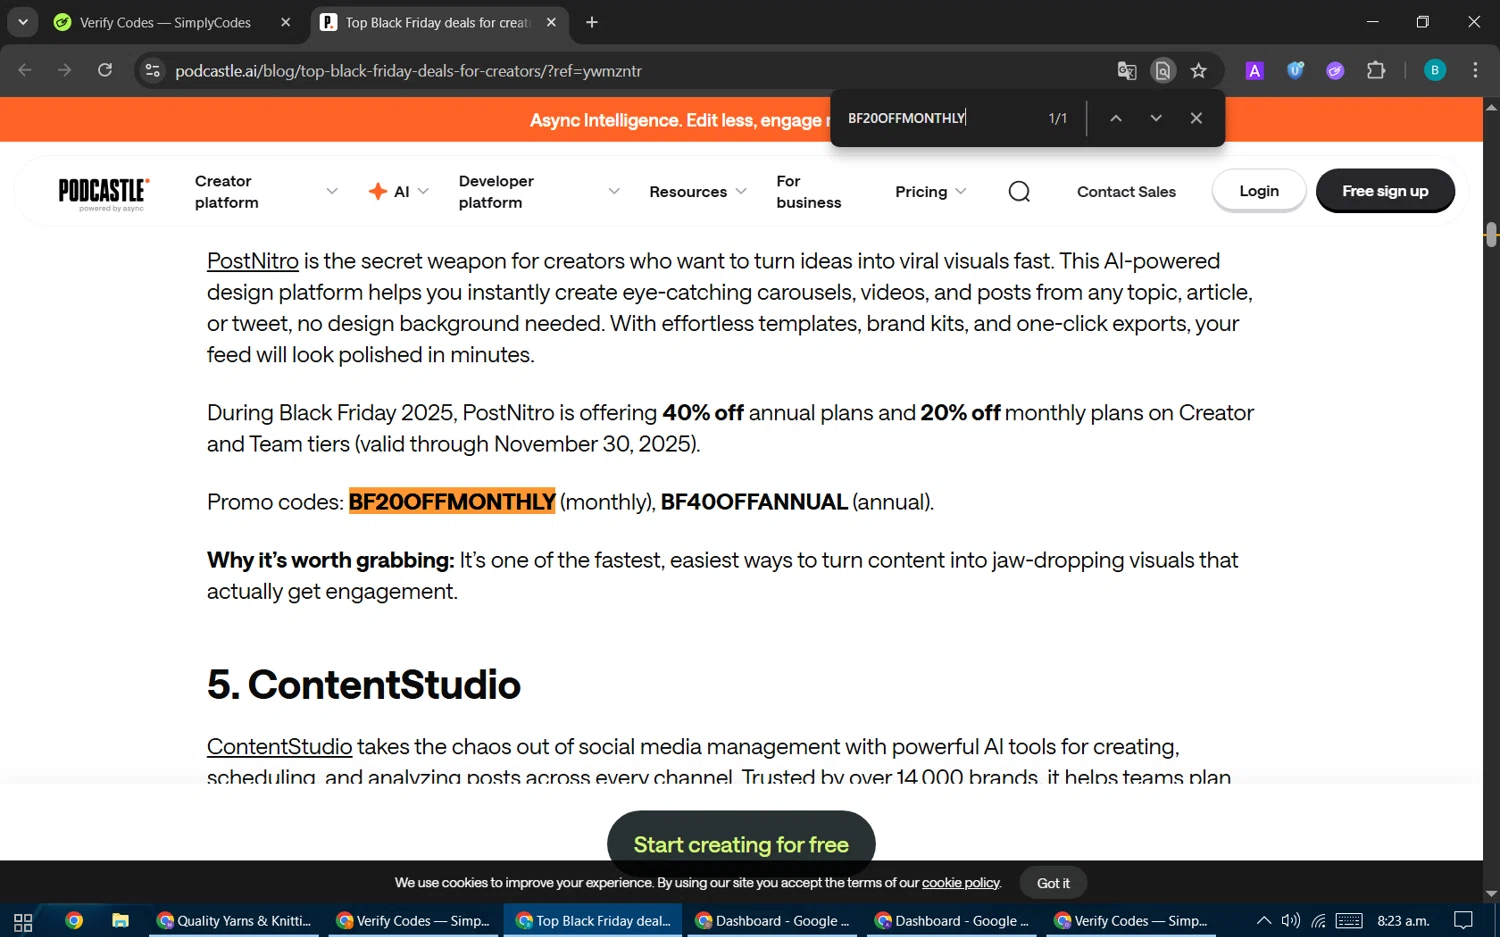Click the 5. ContentStudio heading
This screenshot has width=1500, height=937.
tap(364, 685)
